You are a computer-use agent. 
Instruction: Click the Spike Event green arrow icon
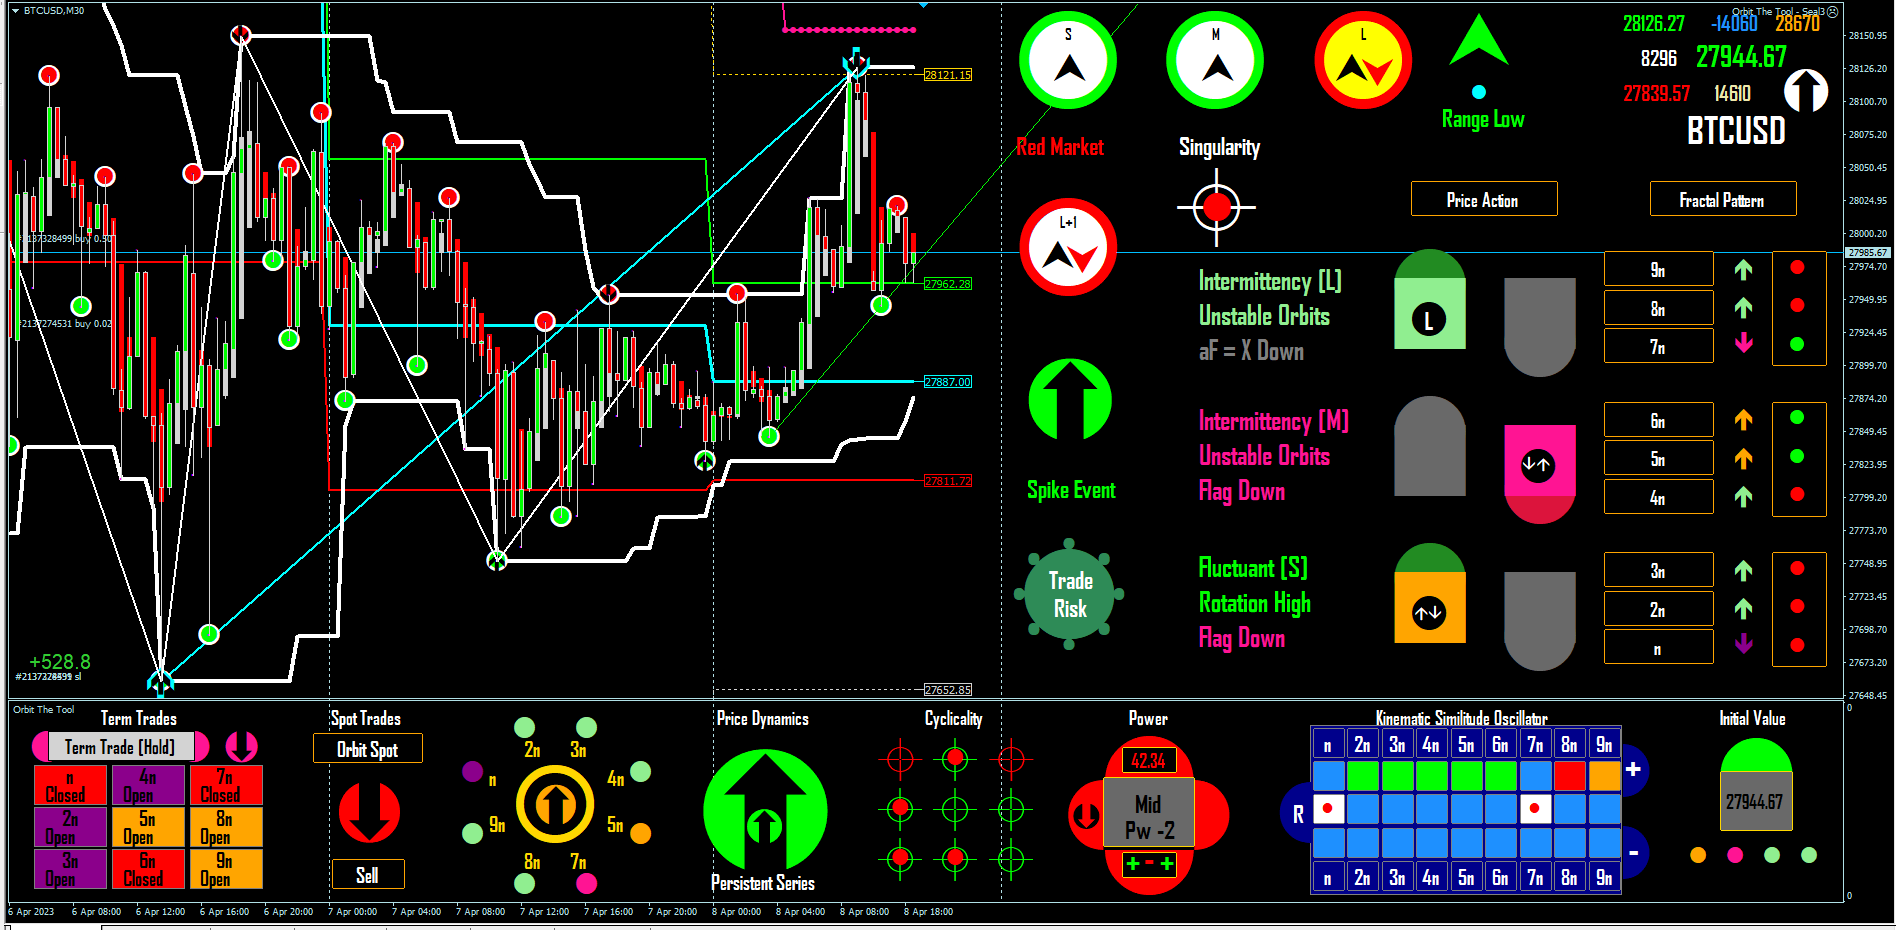pyautogui.click(x=1070, y=400)
